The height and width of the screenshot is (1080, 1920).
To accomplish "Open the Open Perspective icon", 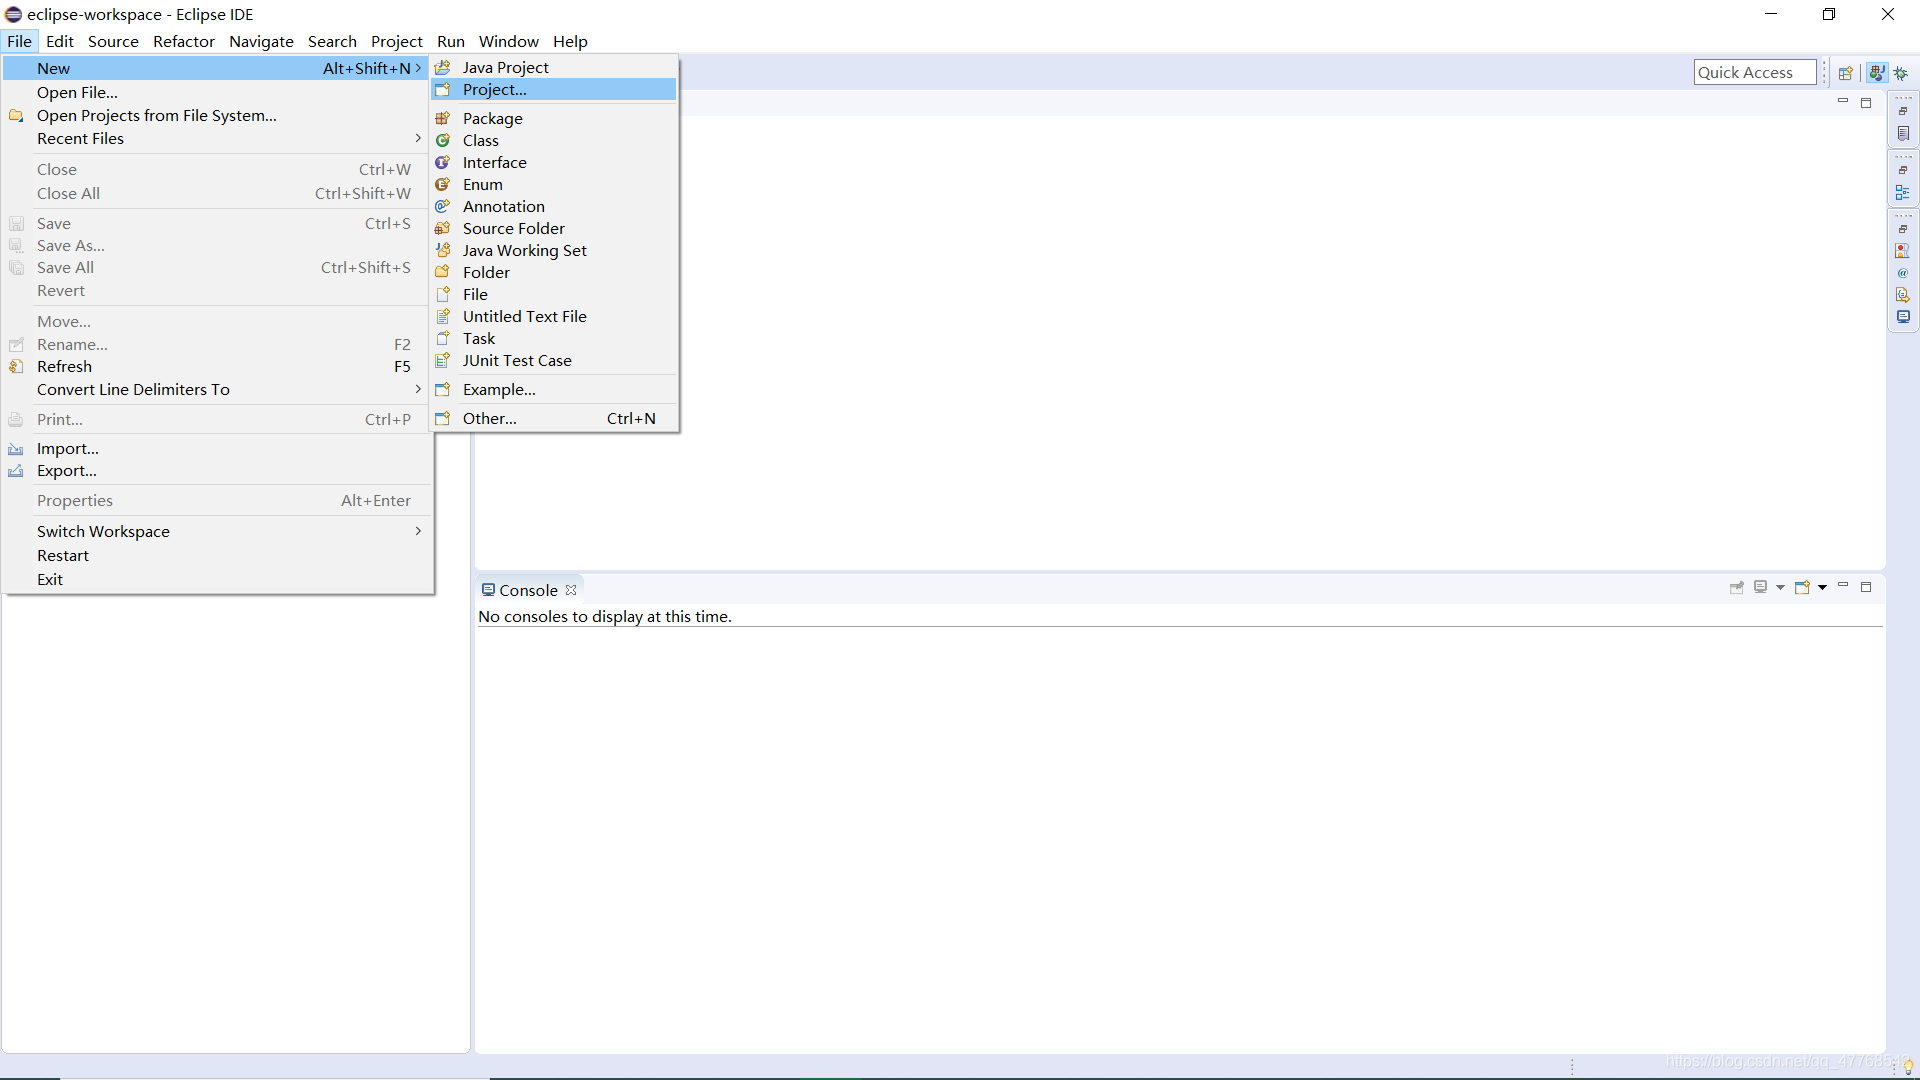I will tap(1846, 73).
